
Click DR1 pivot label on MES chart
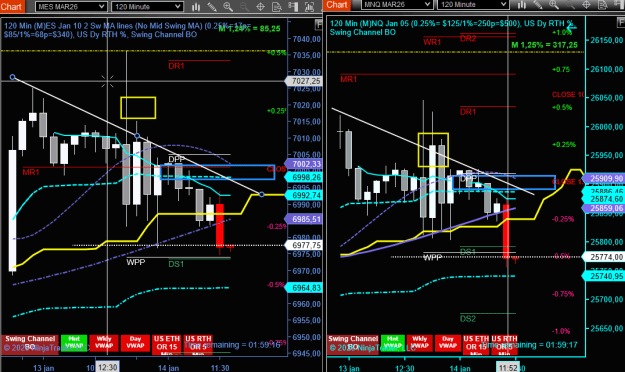coord(176,66)
